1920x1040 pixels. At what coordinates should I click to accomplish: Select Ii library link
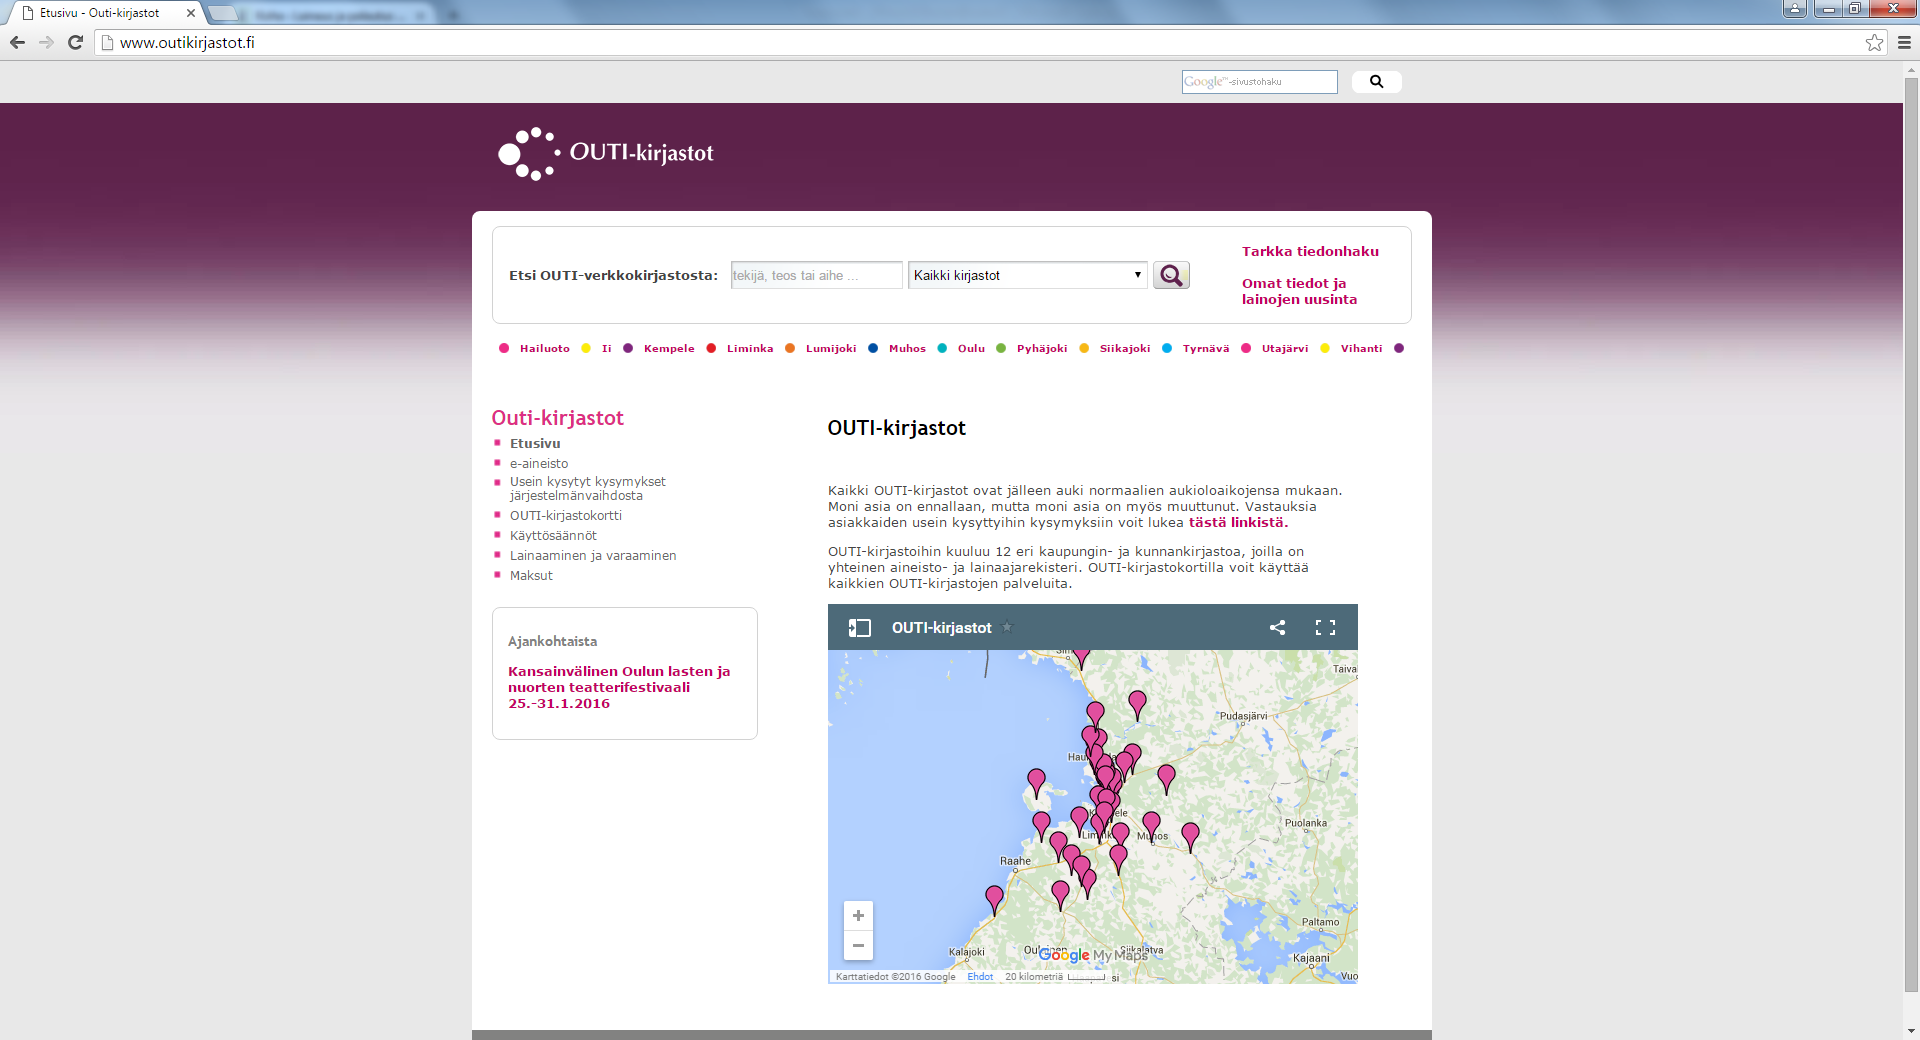pos(606,348)
